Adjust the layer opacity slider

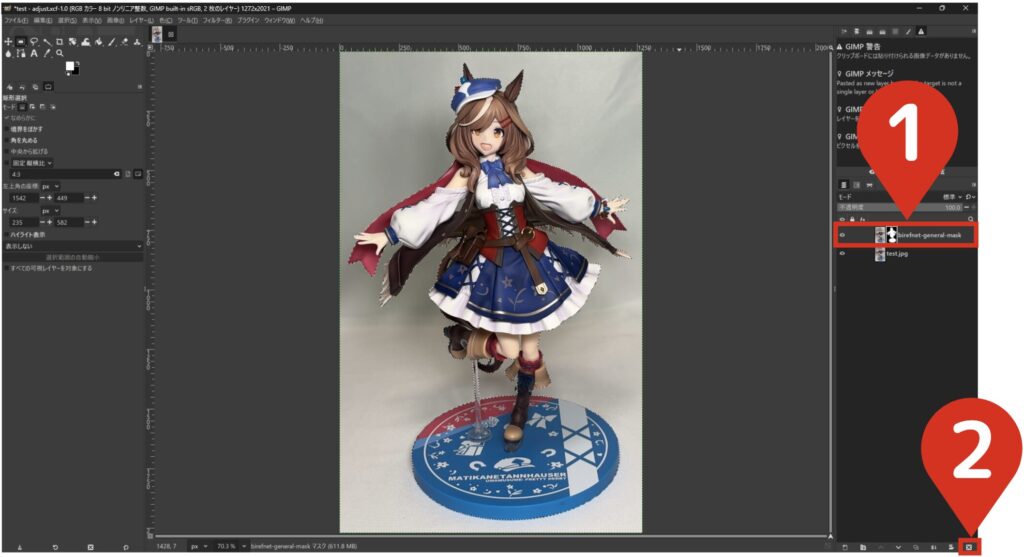click(900, 208)
